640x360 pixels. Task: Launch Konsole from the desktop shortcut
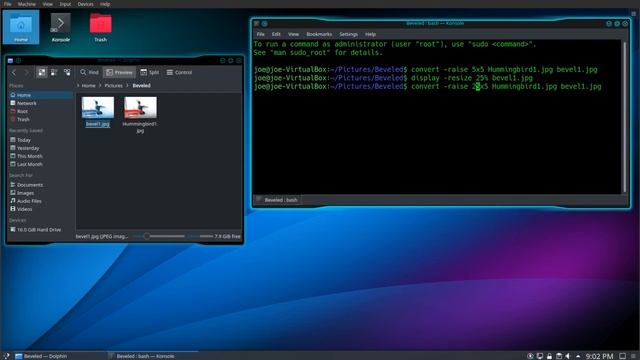coord(60,27)
